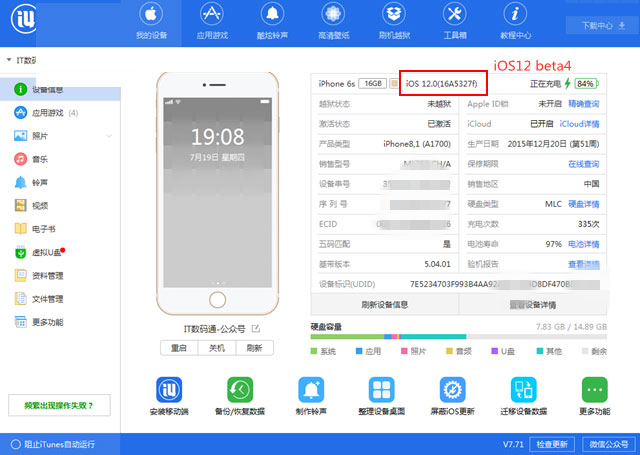Click the i4 logo icon
Viewport: 640px width, 455px height.
click(24, 19)
